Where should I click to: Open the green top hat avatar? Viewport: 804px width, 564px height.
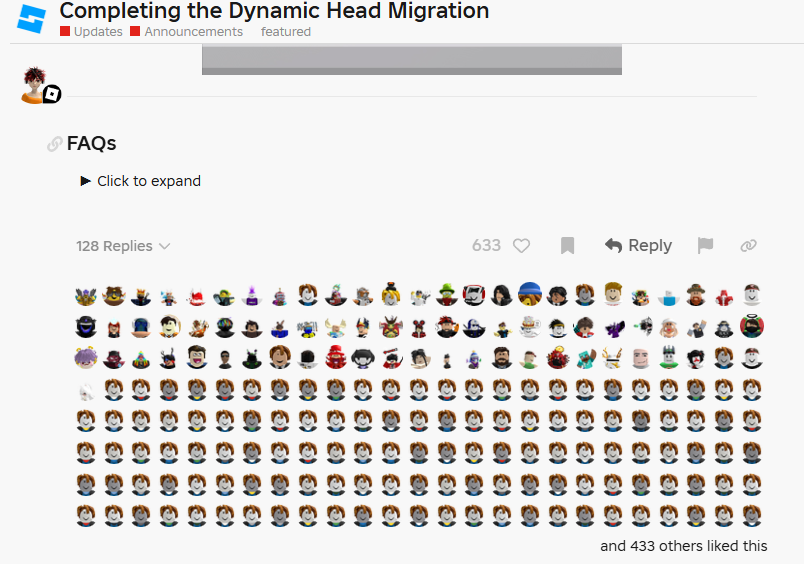447,295
